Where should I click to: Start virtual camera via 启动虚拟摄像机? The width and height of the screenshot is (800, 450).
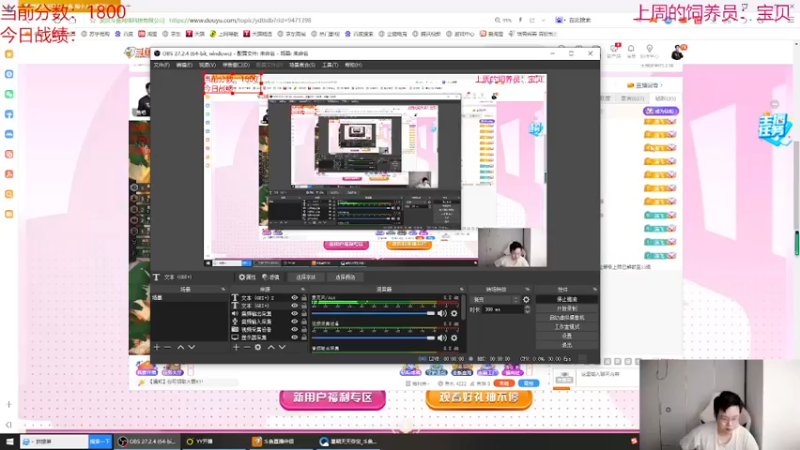(x=567, y=318)
